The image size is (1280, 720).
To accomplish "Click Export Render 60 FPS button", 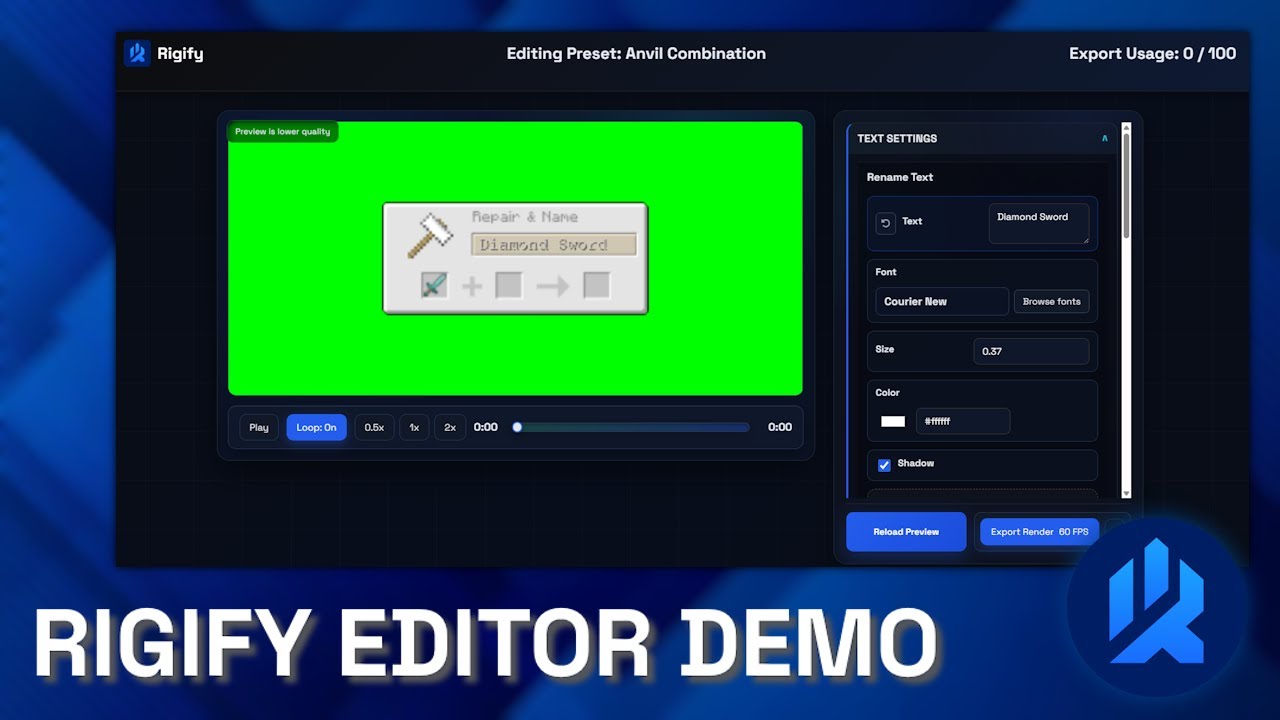I will tap(1039, 532).
